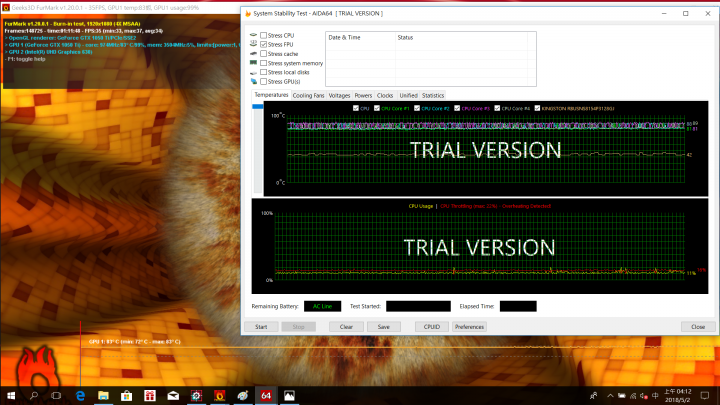Open the Photos app taskbar icon
This screenshot has width=720, height=405.
click(289, 395)
